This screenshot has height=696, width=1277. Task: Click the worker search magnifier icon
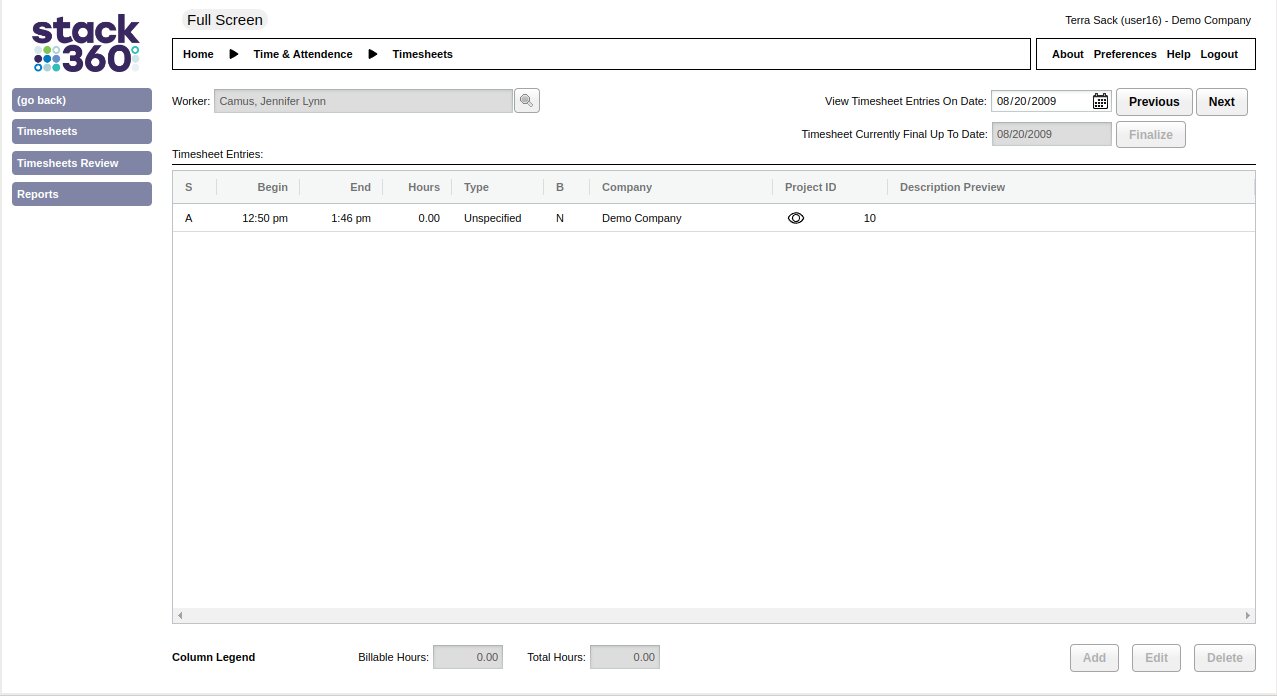click(x=527, y=101)
